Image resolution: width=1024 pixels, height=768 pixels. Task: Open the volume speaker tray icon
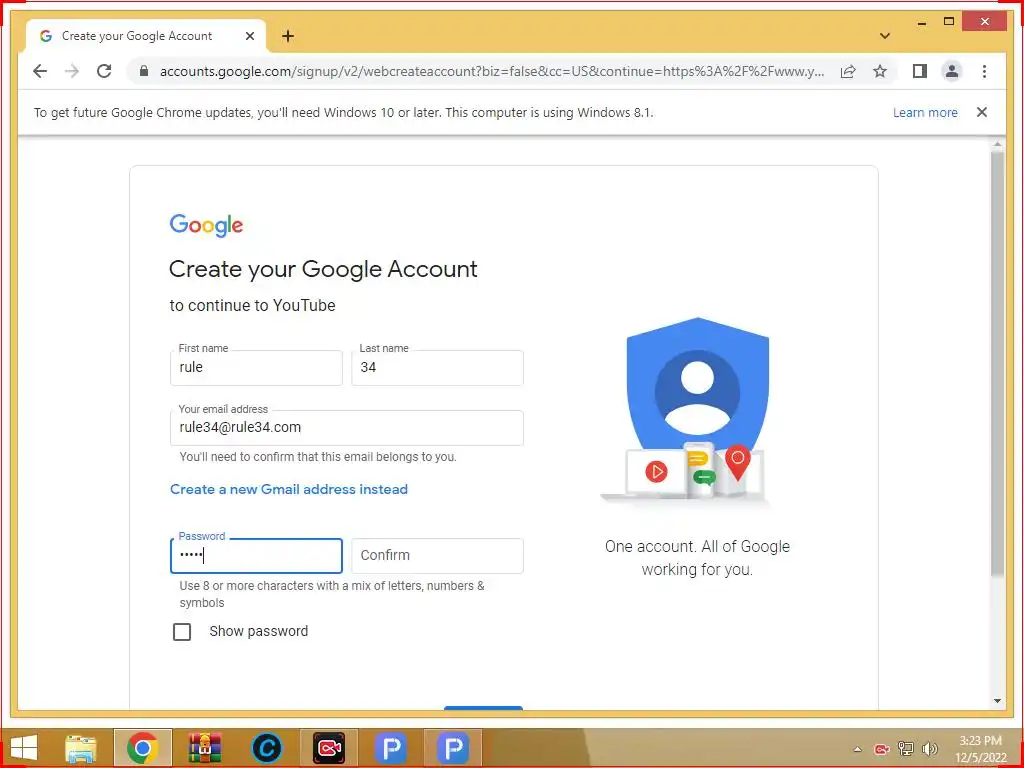coord(930,749)
